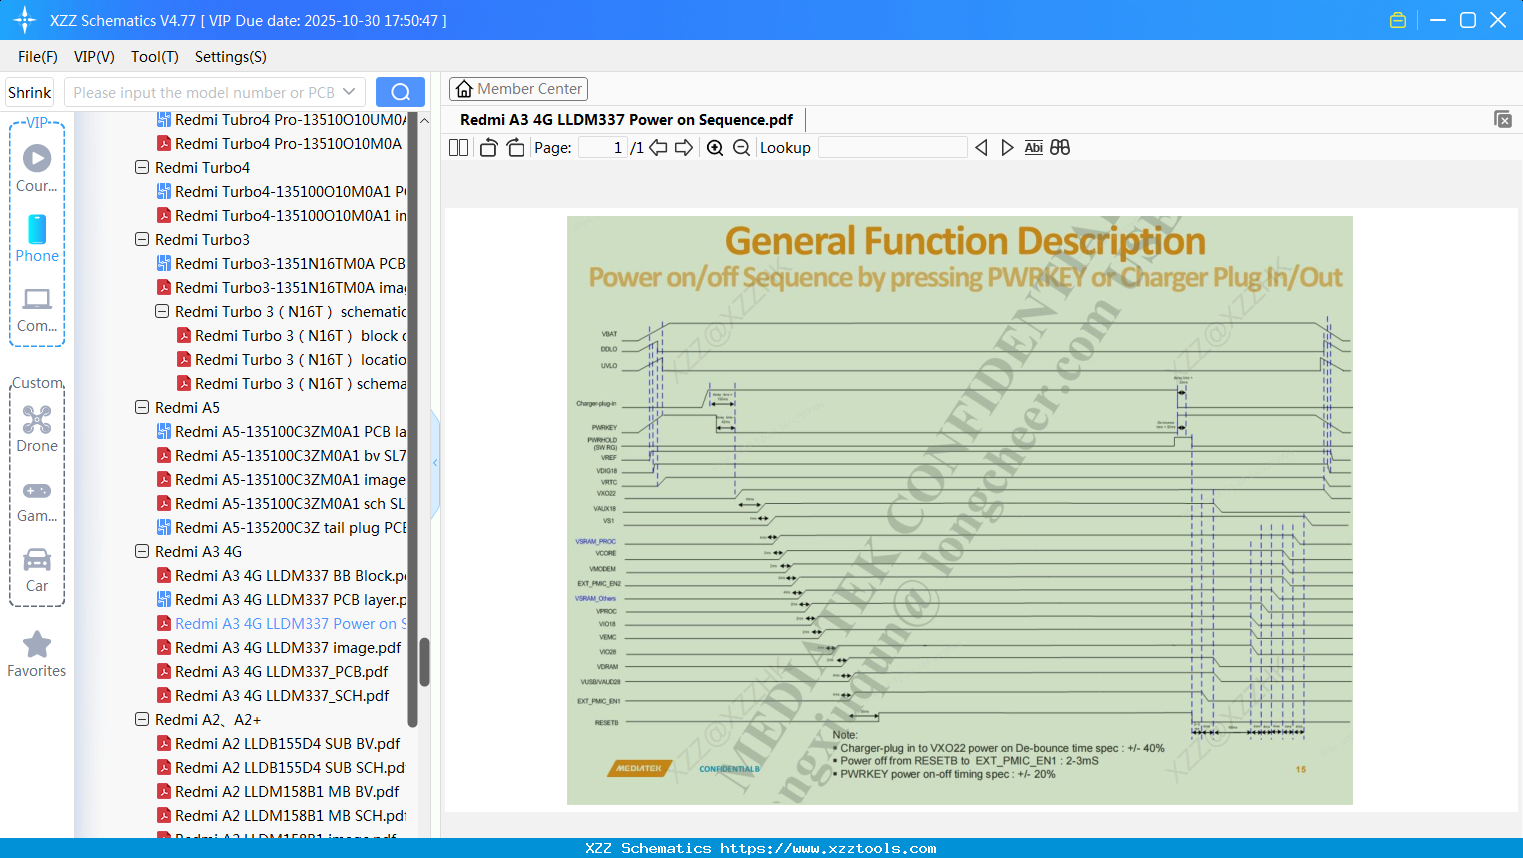The width and height of the screenshot is (1523, 858).
Task: Click the Lookup text field
Action: pos(892,147)
